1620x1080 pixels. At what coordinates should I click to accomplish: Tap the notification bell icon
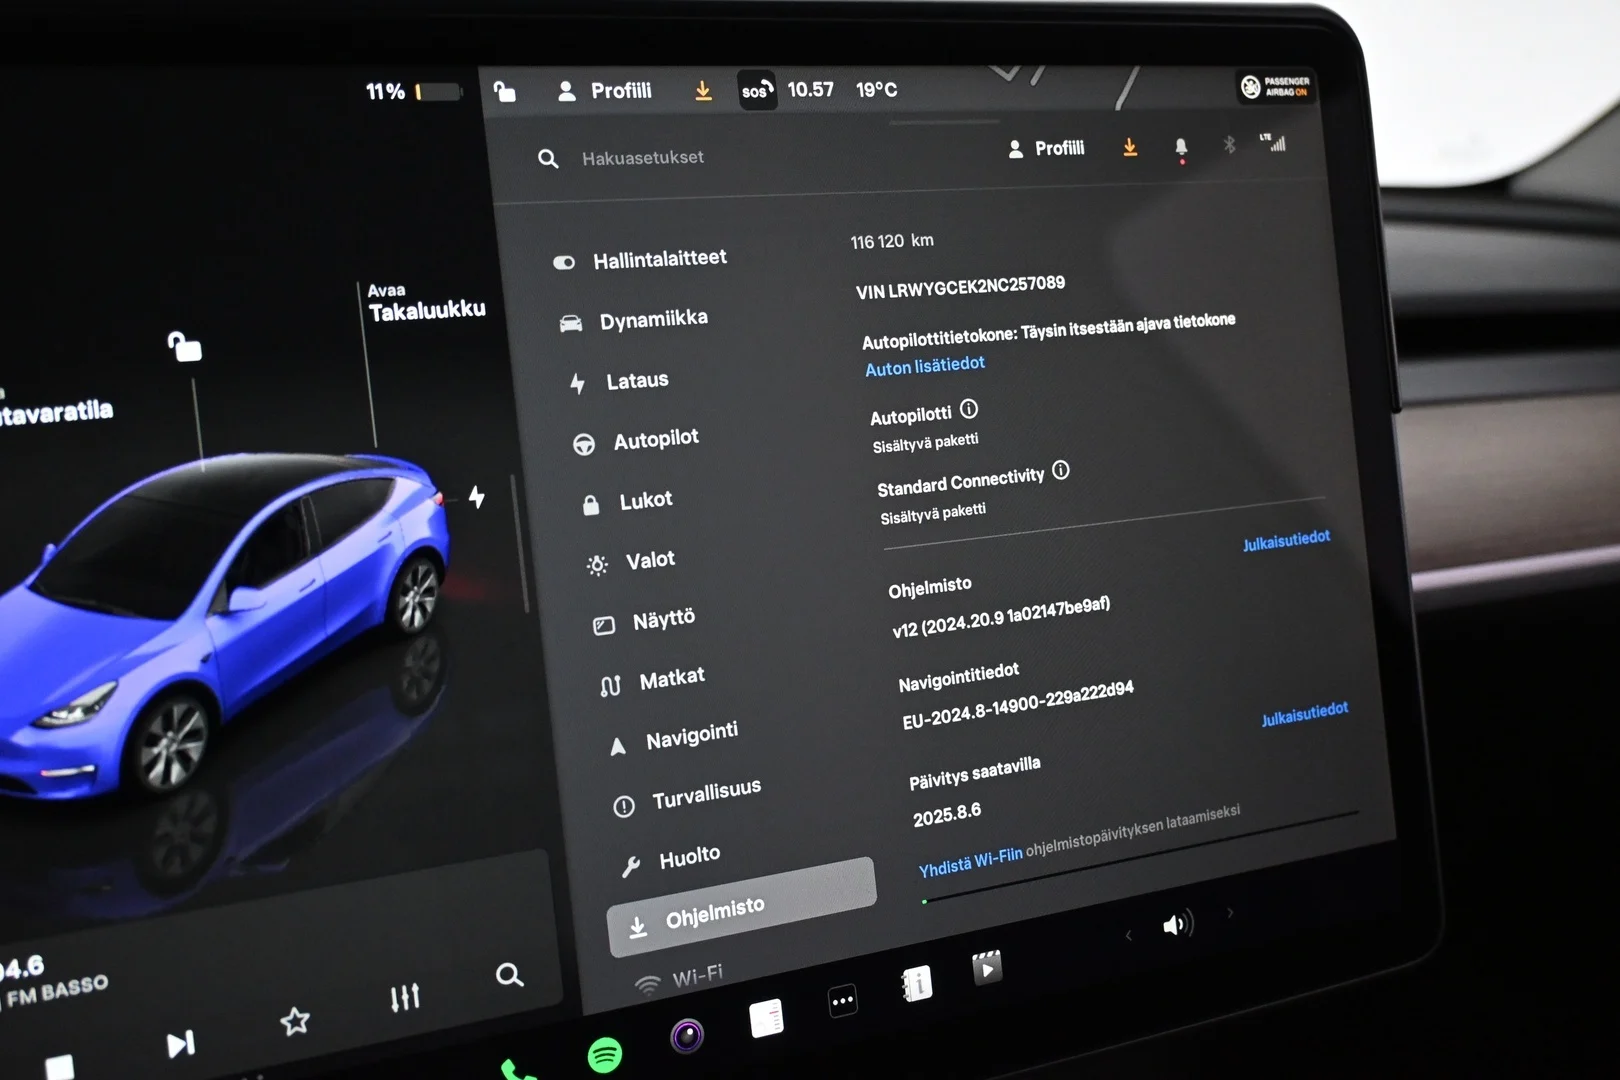coord(1181,149)
